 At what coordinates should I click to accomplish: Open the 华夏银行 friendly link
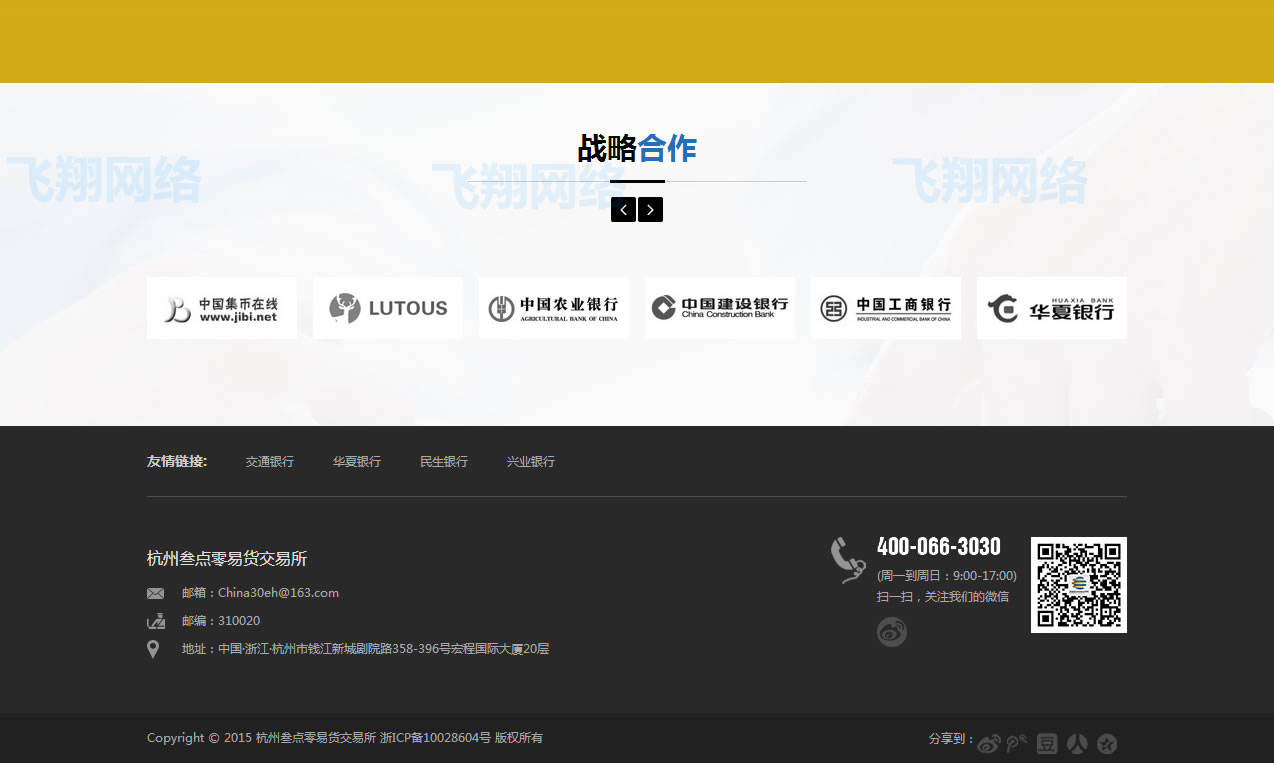(x=357, y=461)
